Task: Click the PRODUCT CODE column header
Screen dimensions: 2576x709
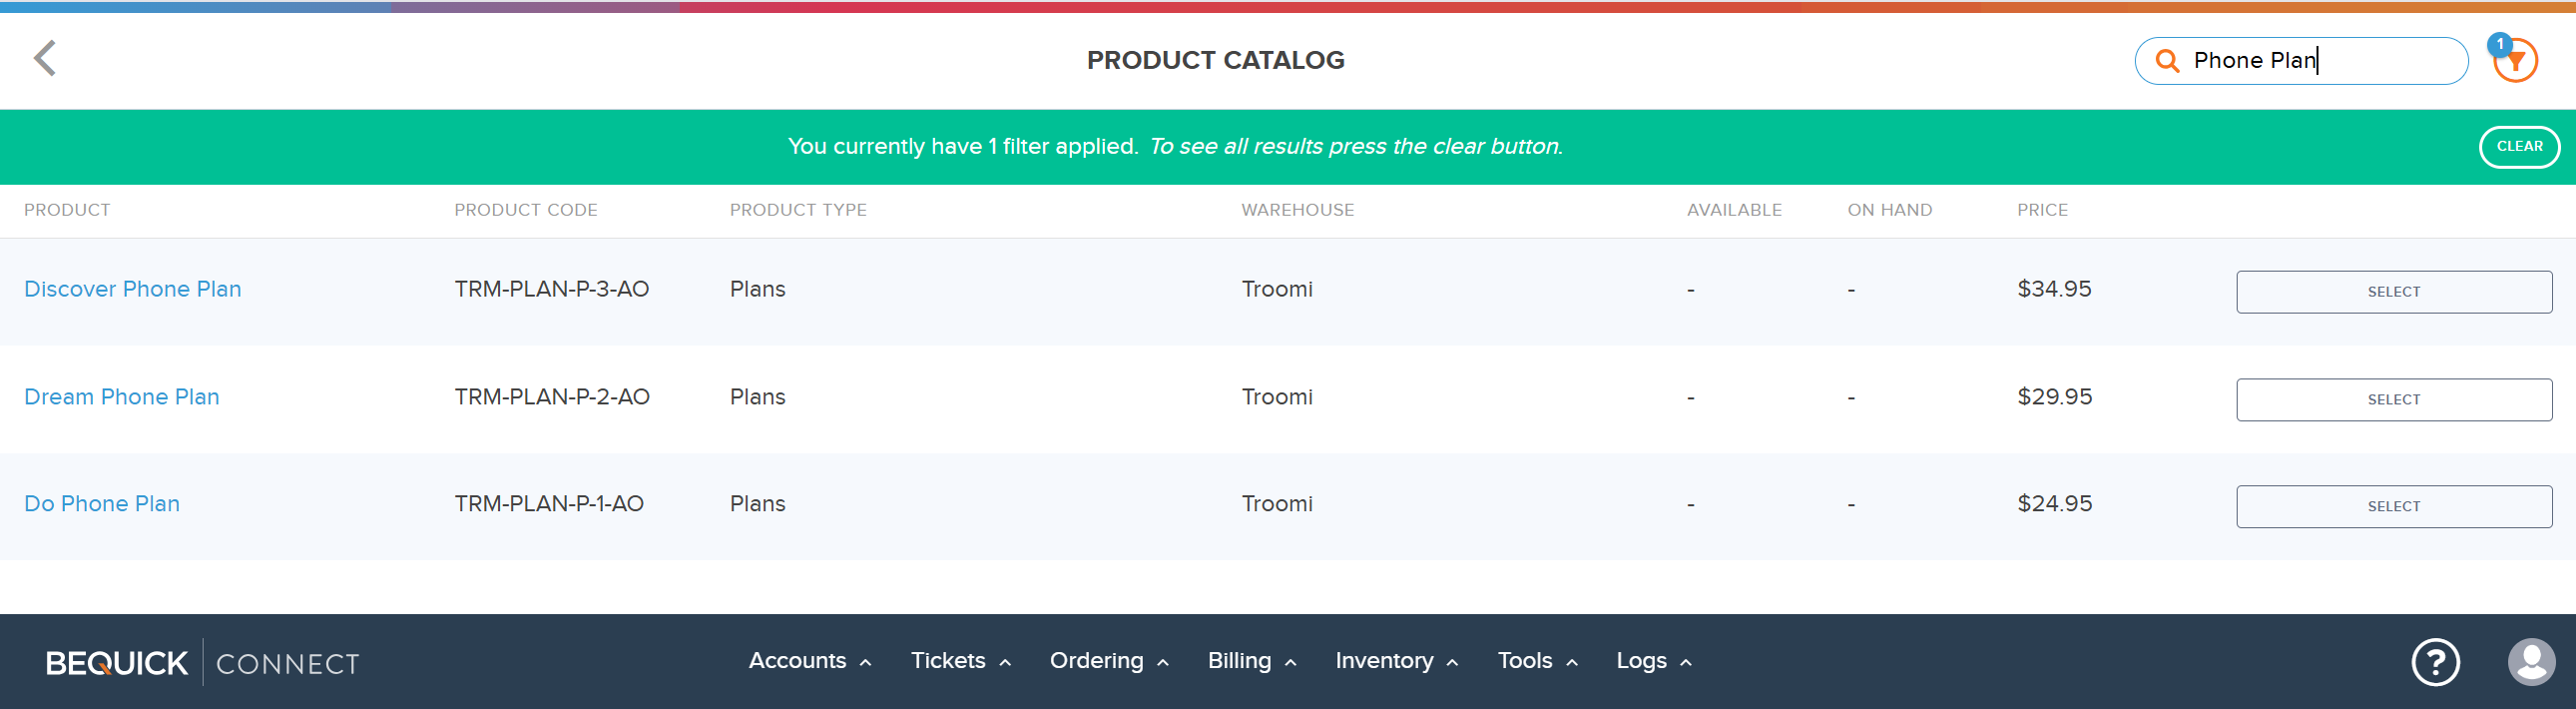Action: tap(526, 210)
